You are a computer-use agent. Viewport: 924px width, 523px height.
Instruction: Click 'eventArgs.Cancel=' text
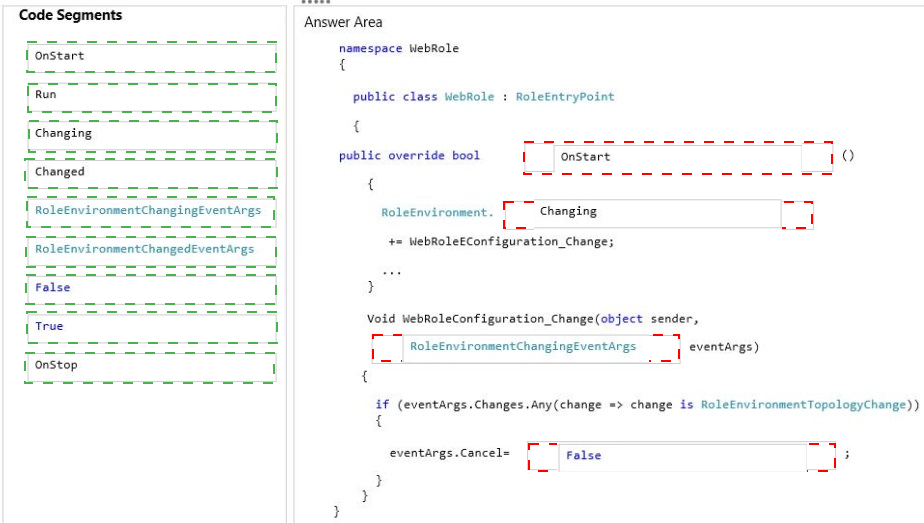point(449,453)
